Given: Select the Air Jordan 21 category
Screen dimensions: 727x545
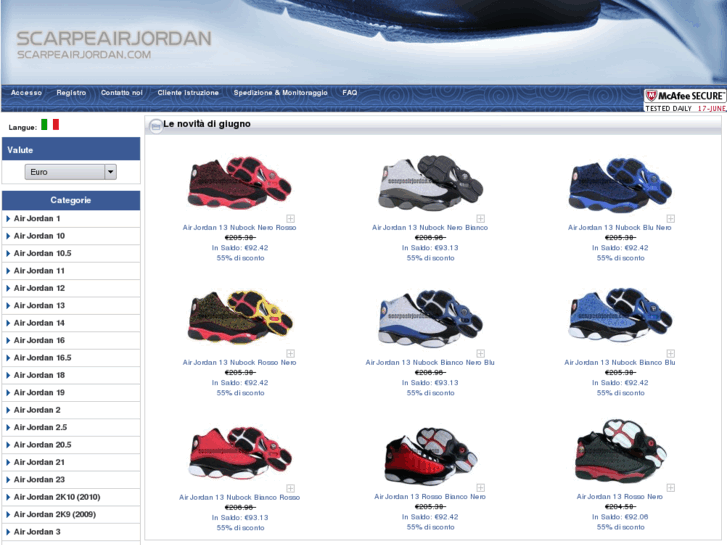Looking at the screenshot, I should tap(71, 462).
